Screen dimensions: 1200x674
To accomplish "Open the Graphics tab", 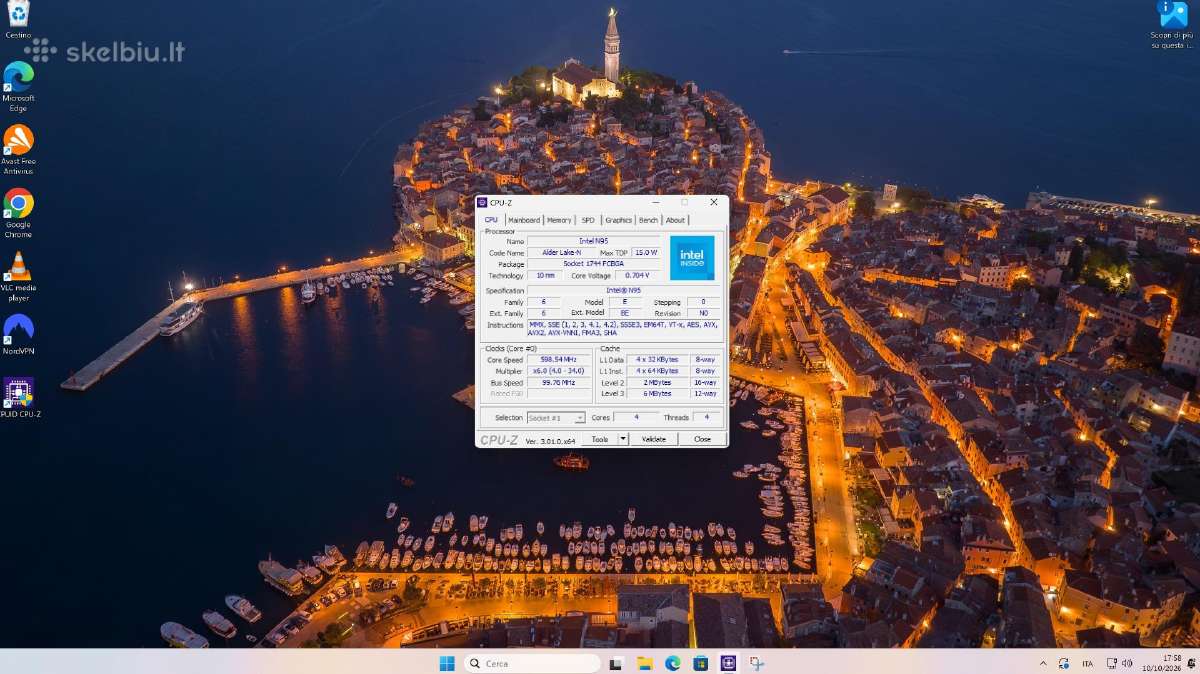I will (x=618, y=220).
